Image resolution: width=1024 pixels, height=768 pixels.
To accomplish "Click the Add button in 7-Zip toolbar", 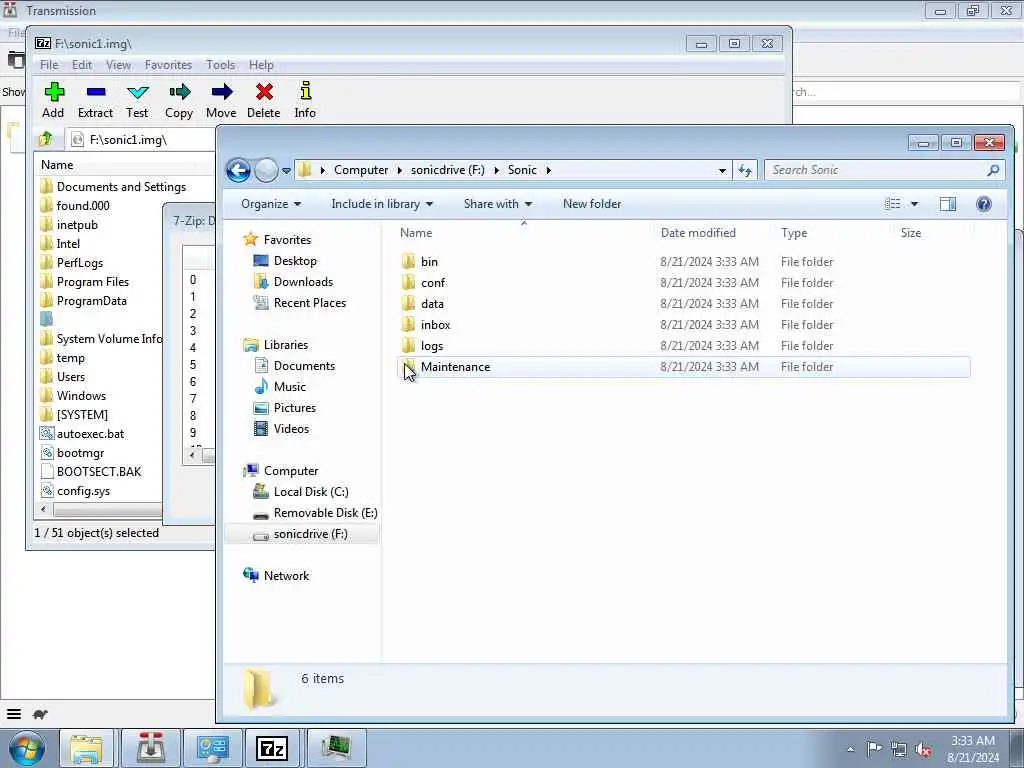I will pos(54,100).
